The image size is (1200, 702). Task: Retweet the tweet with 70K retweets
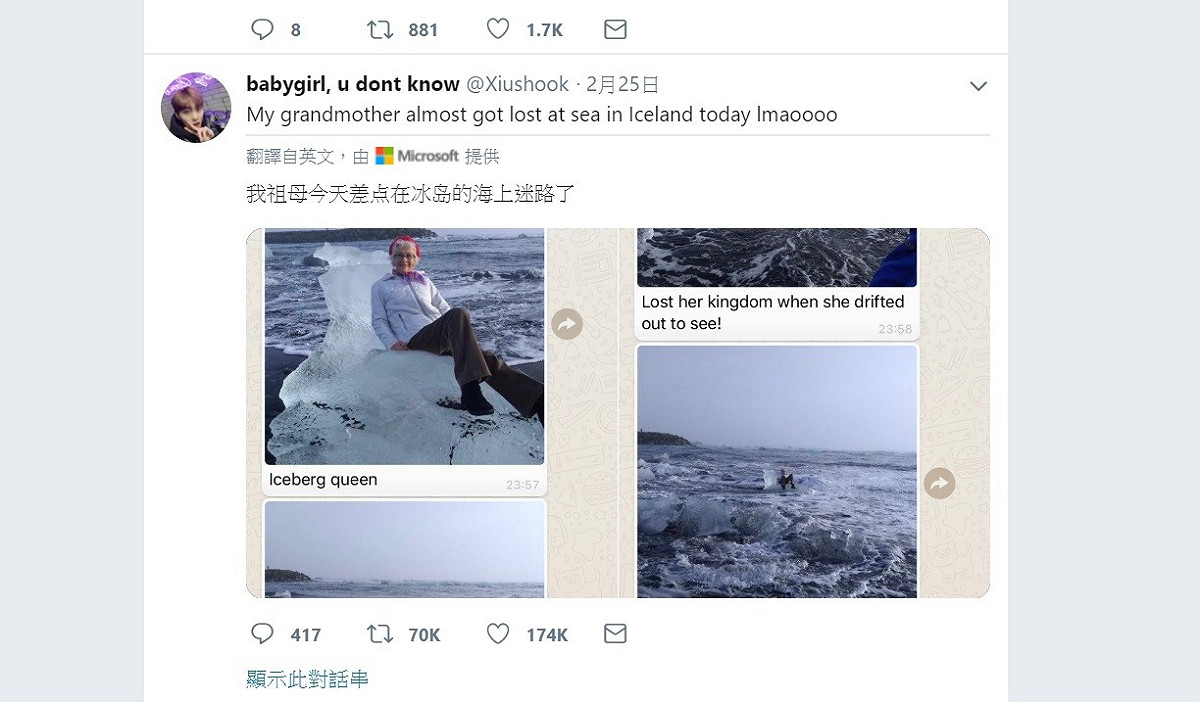pyautogui.click(x=380, y=634)
